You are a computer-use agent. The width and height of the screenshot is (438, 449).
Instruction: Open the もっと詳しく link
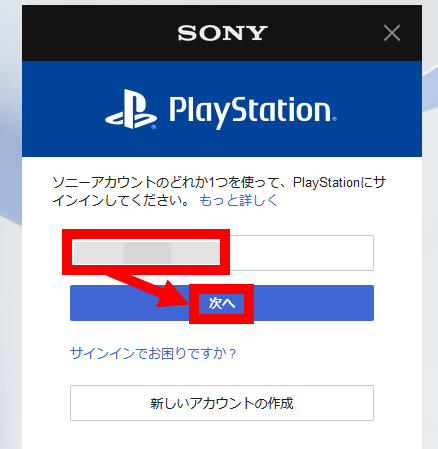click(238, 201)
